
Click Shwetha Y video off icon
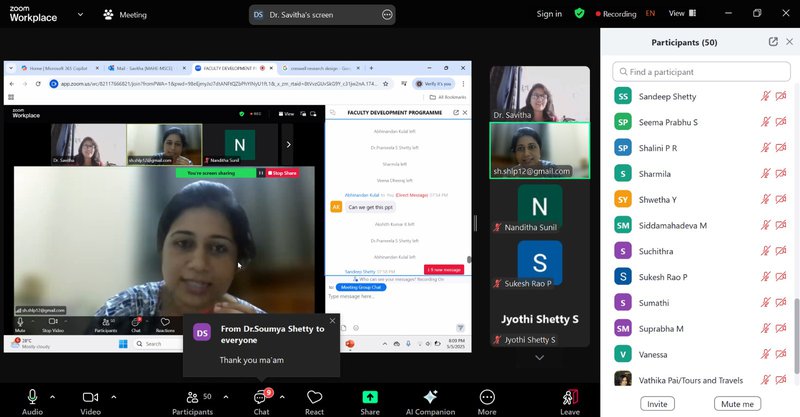(x=781, y=199)
